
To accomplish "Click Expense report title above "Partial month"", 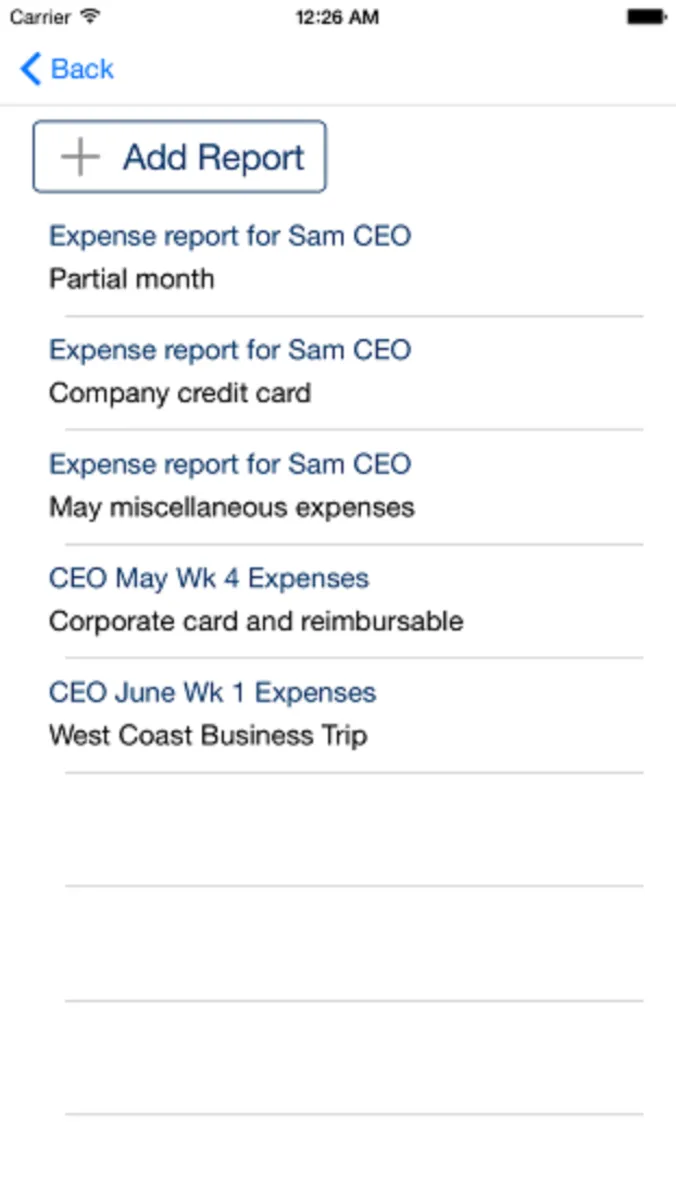I will pos(230,236).
